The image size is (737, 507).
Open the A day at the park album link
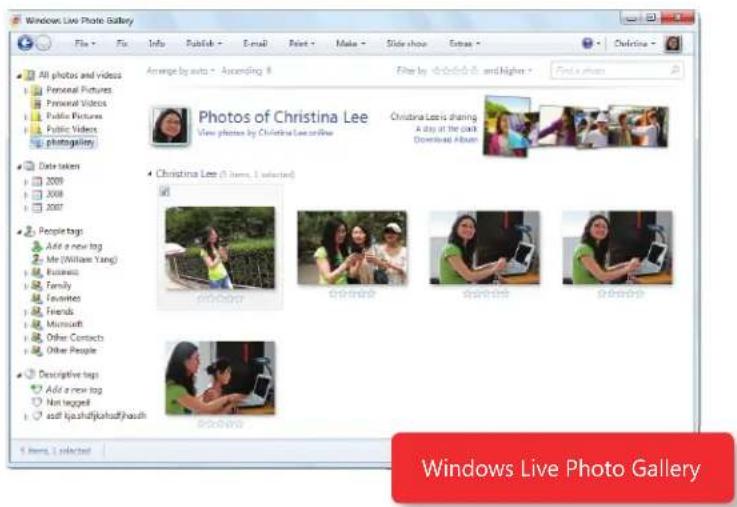pyautogui.click(x=446, y=129)
